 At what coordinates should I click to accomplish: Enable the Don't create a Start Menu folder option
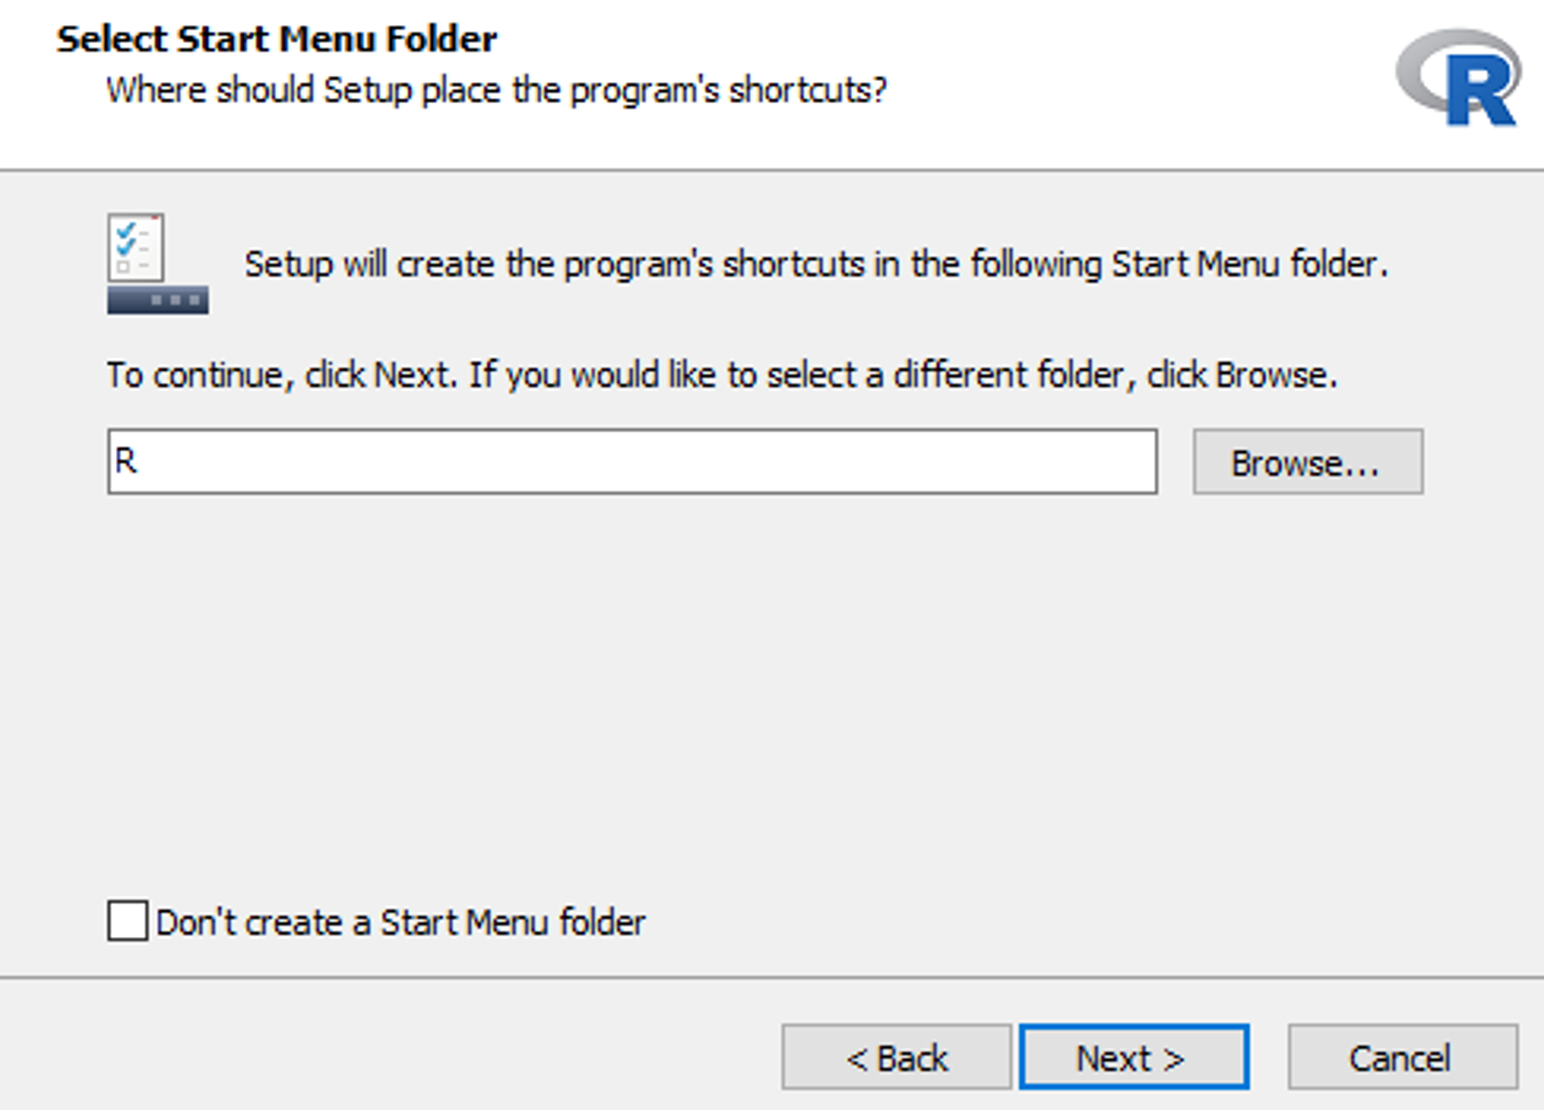coord(126,922)
